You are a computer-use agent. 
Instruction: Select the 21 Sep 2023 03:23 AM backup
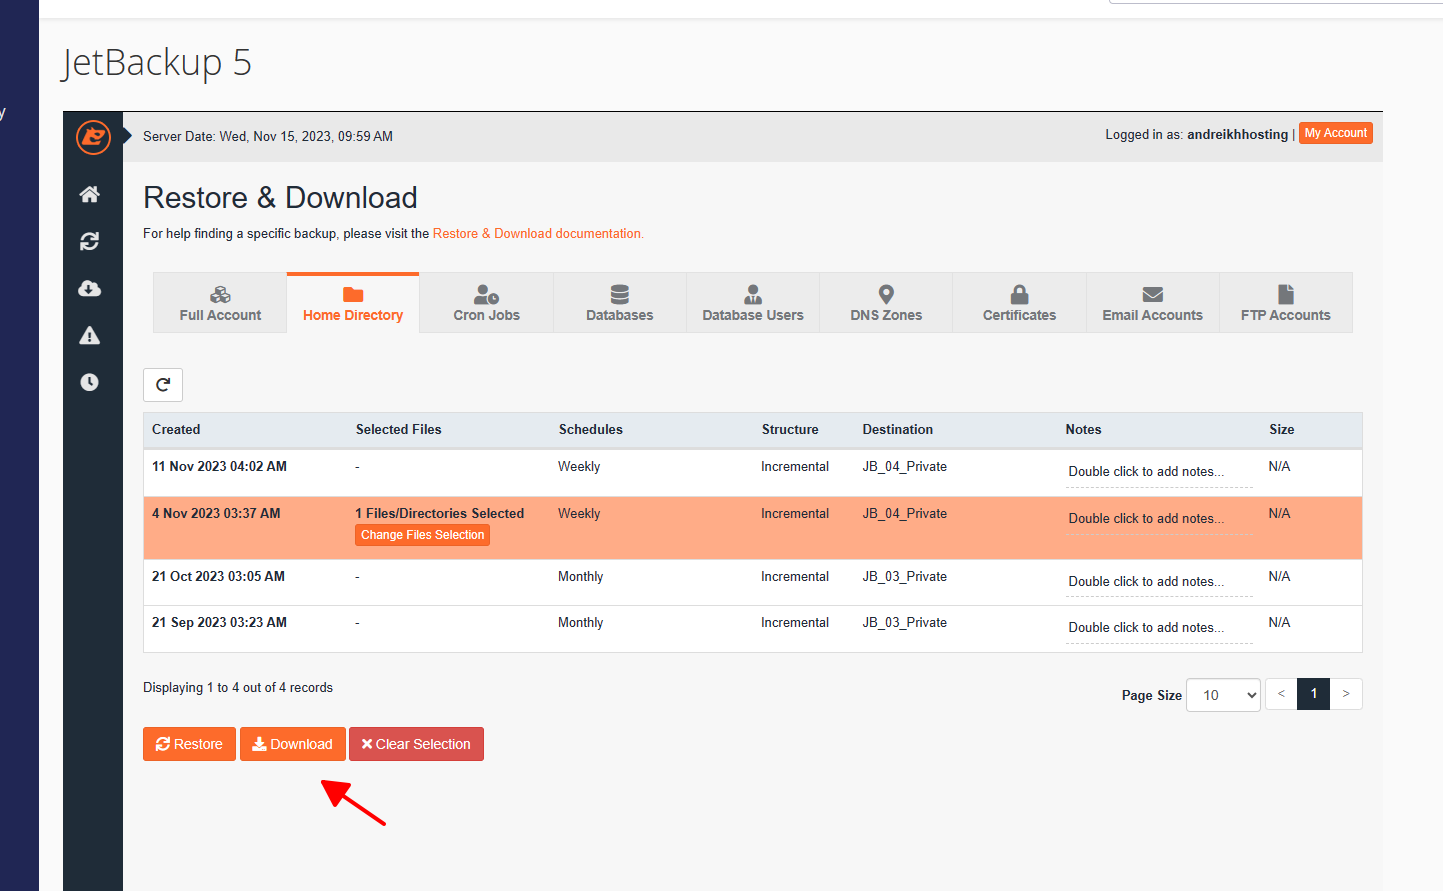(752, 629)
